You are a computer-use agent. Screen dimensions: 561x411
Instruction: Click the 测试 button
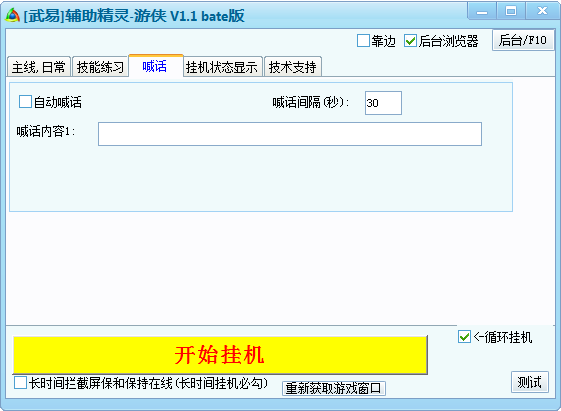point(530,382)
